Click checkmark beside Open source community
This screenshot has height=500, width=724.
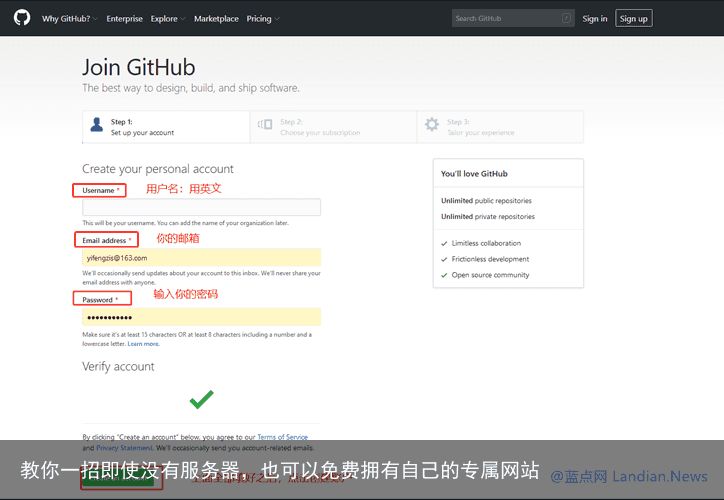tap(444, 275)
